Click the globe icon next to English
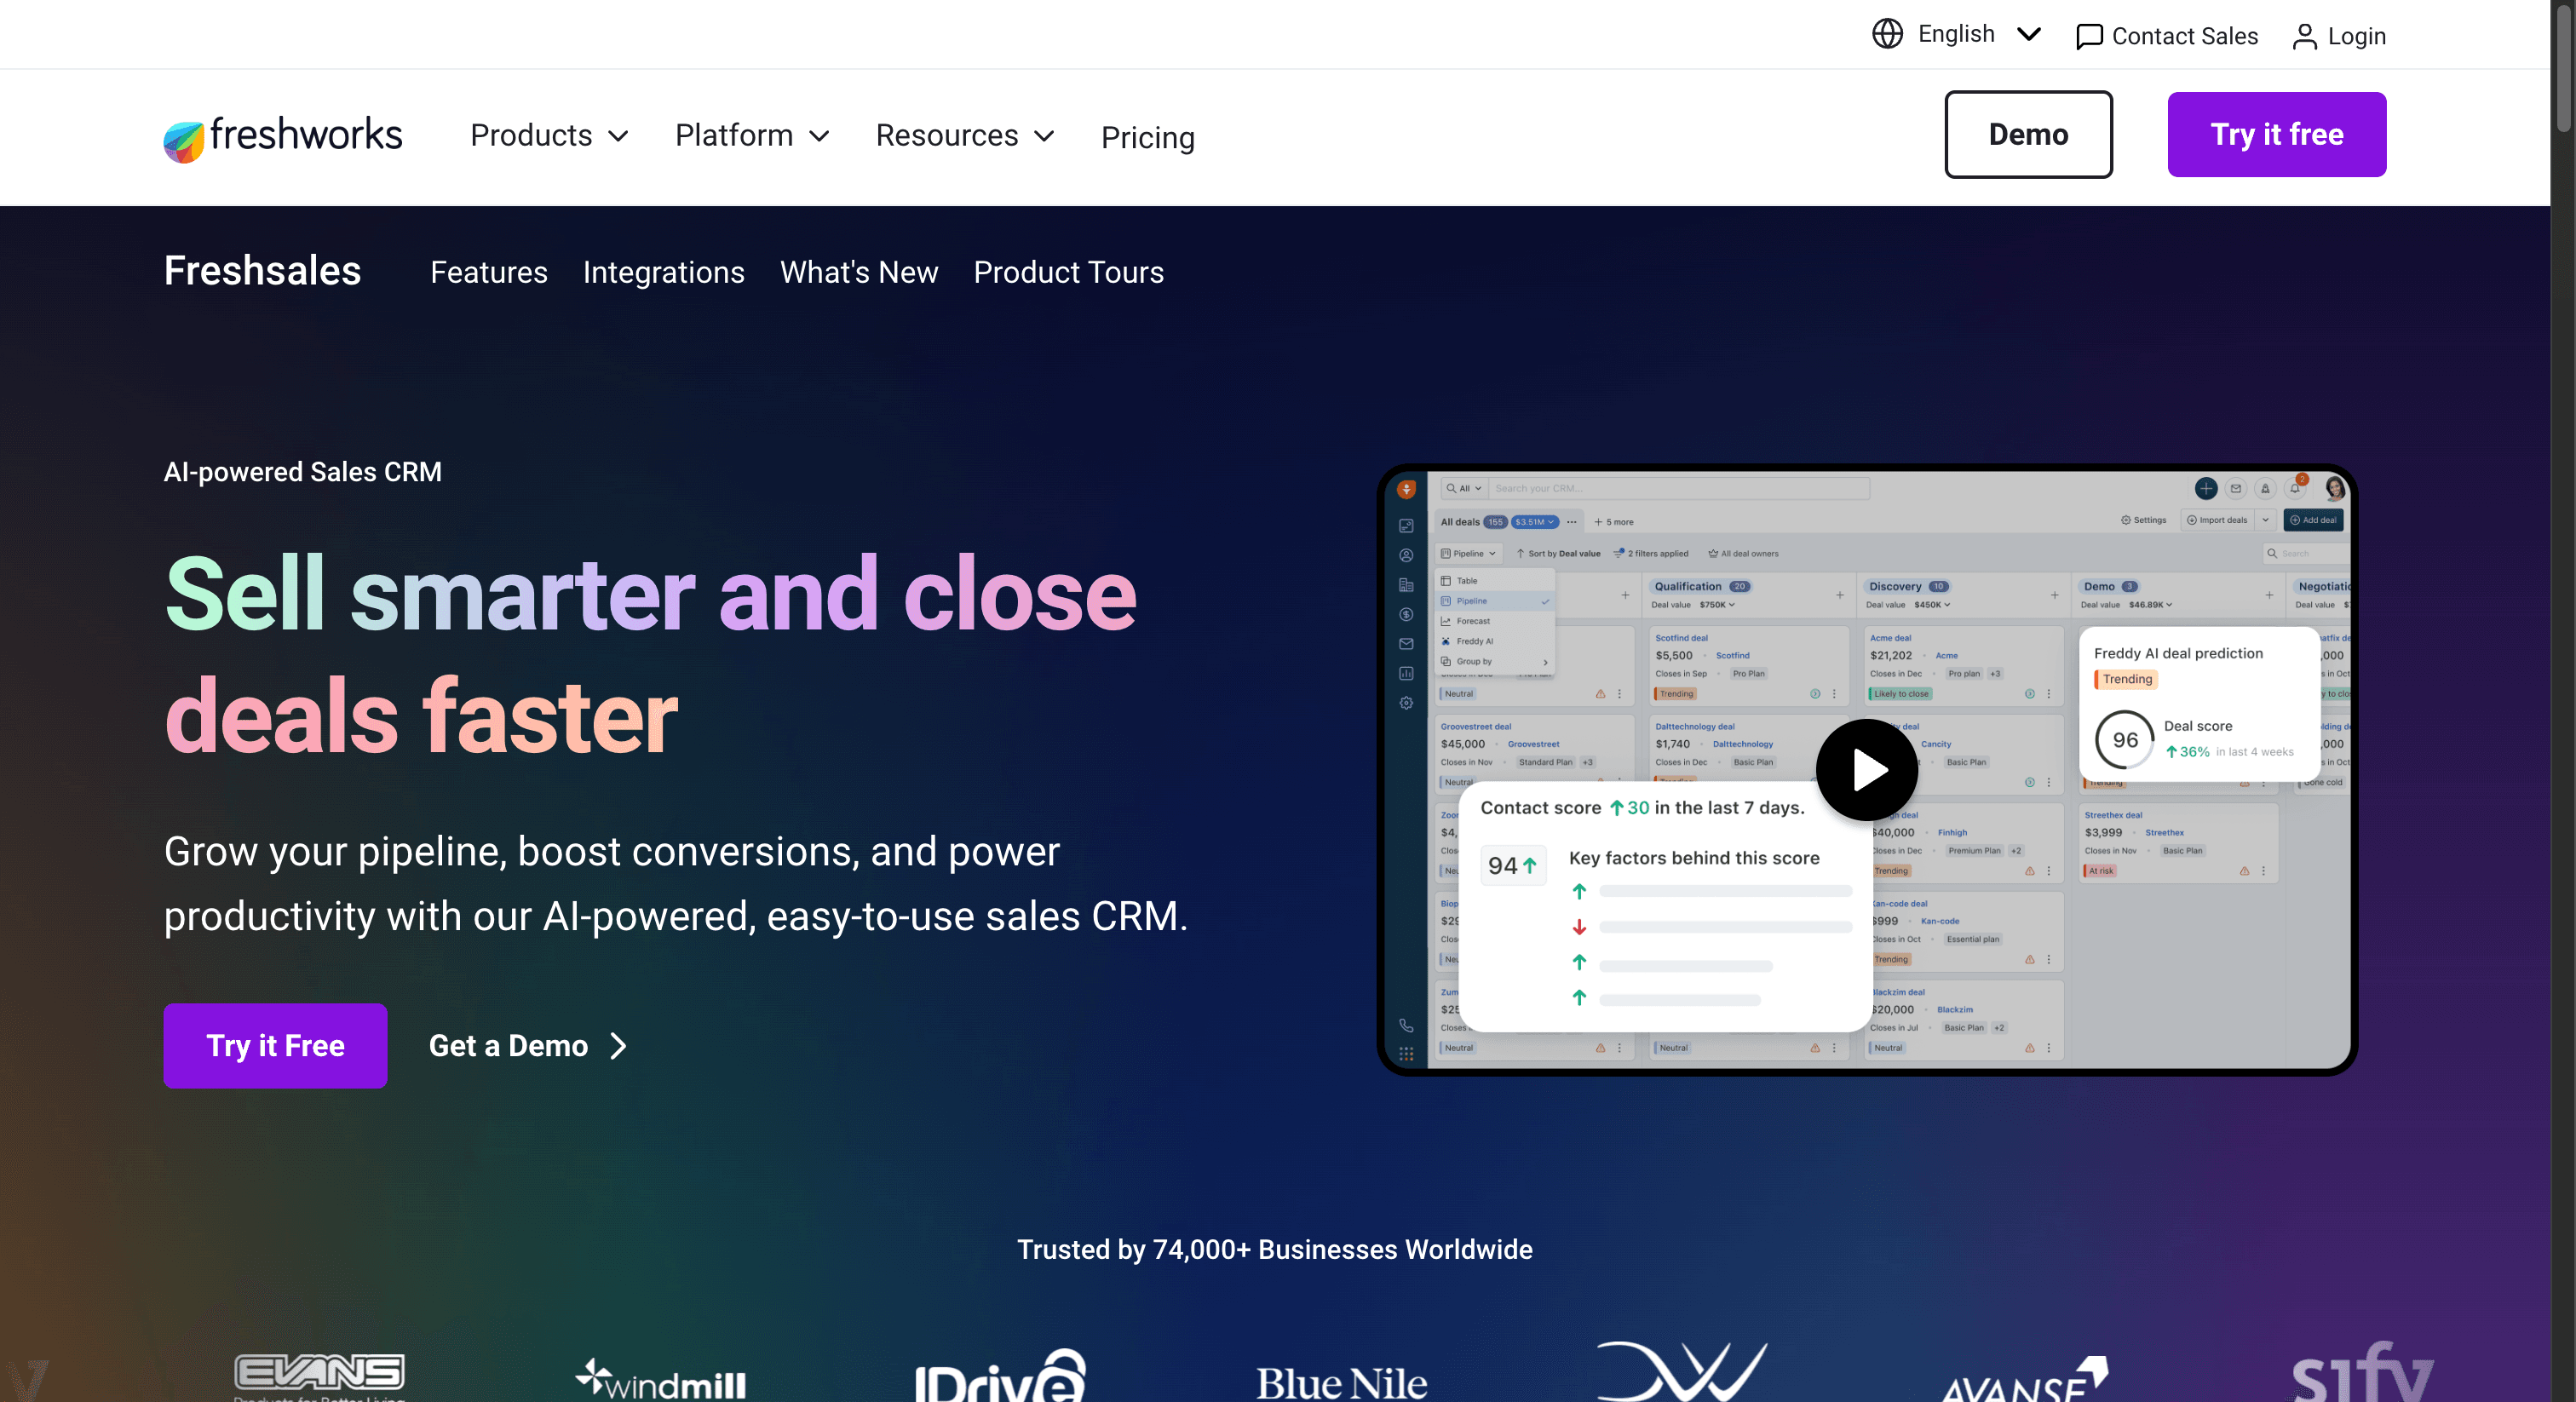 [1886, 33]
